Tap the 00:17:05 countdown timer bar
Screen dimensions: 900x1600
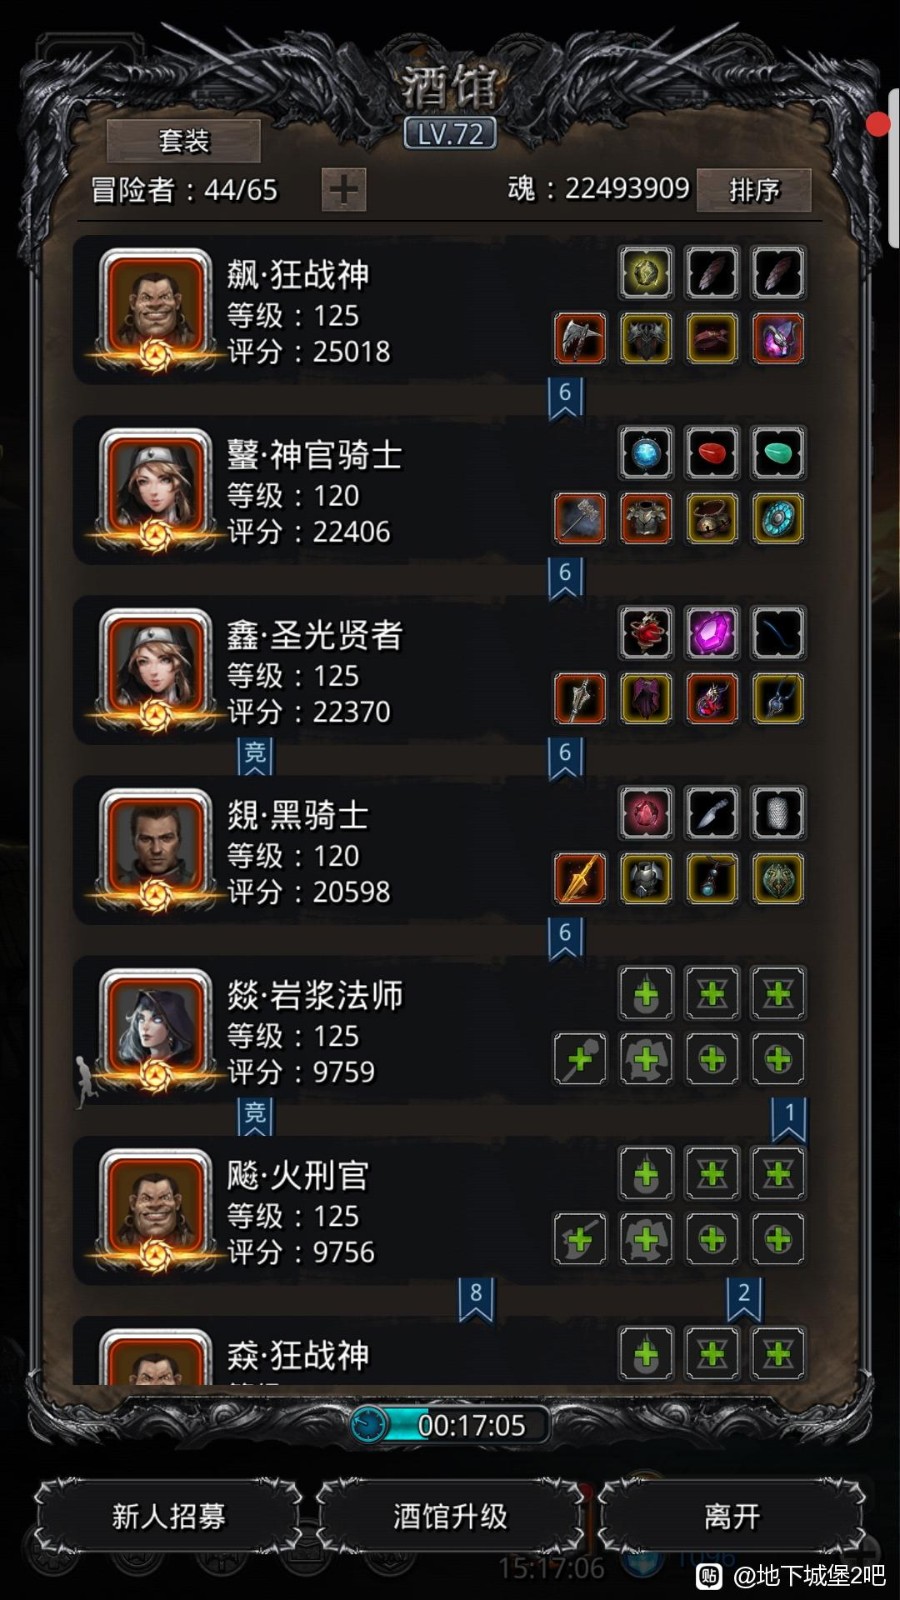coord(450,1424)
